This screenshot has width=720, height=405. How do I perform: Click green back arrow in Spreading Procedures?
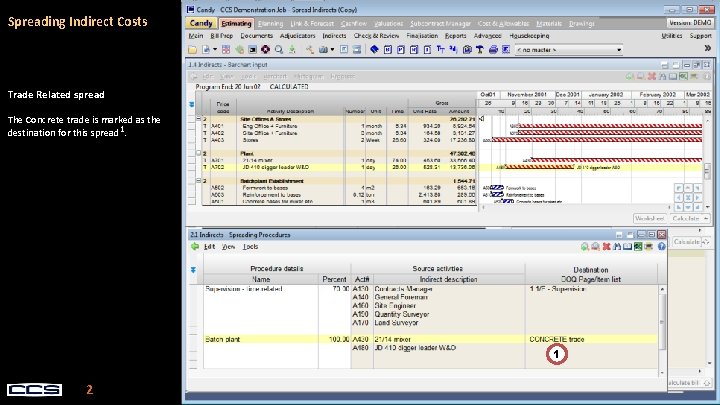[195, 247]
